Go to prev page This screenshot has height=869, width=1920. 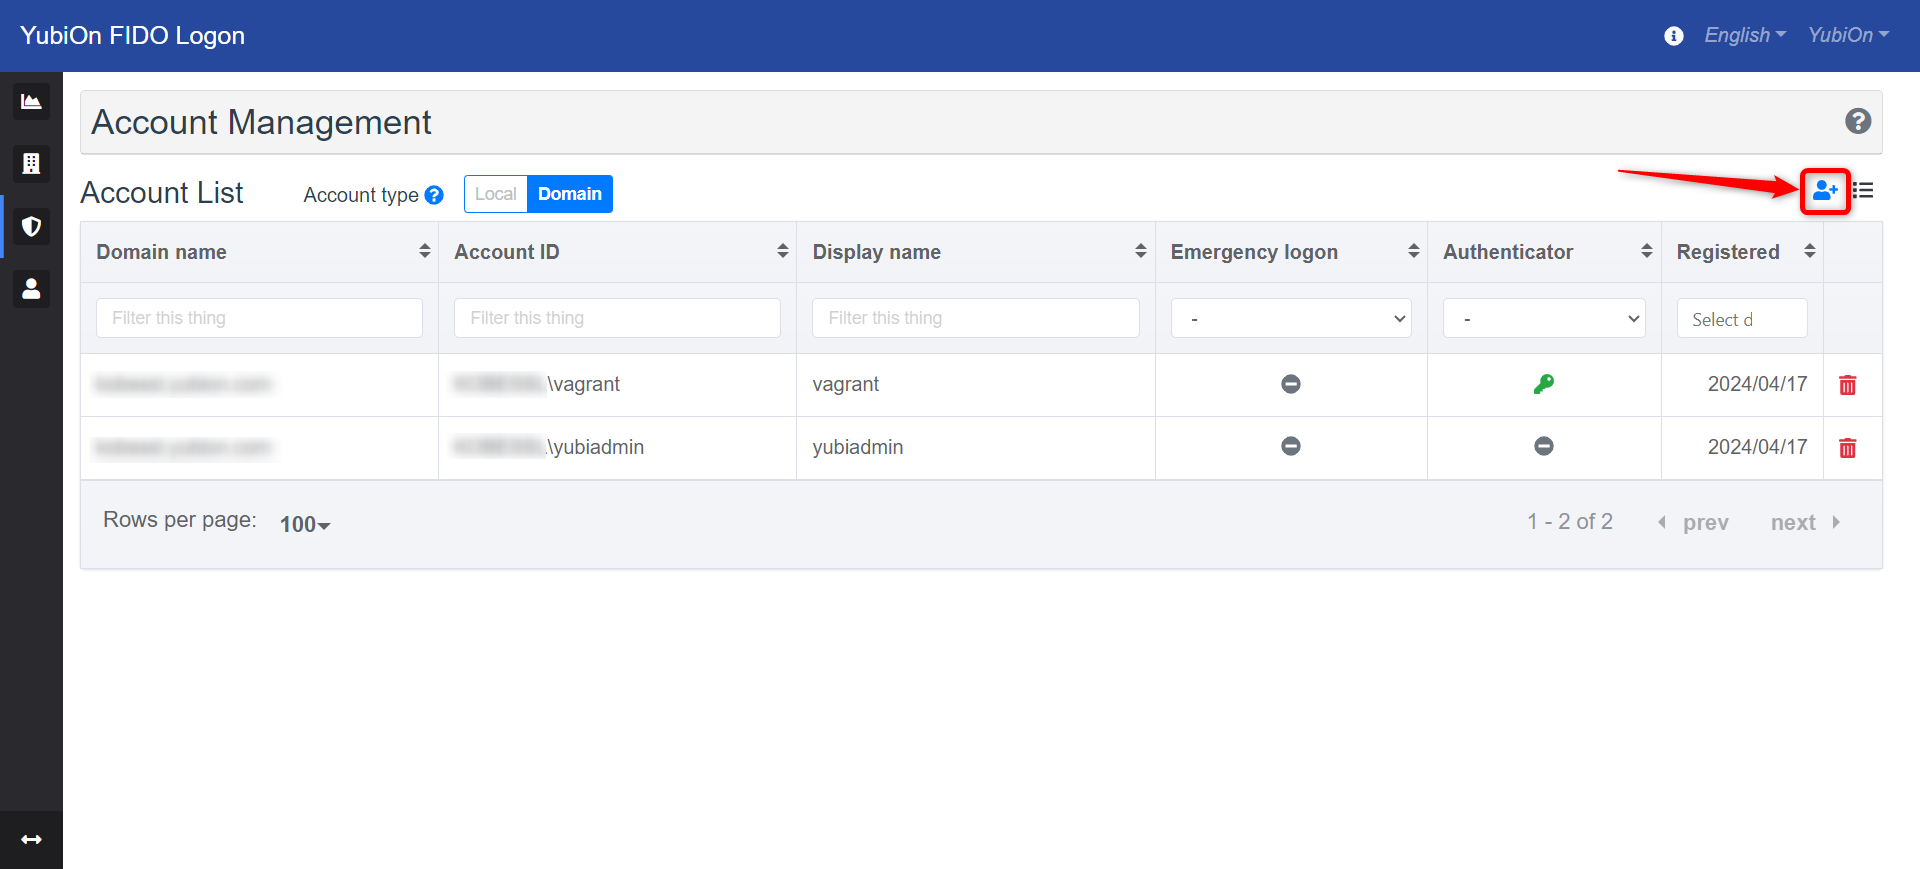pos(1693,522)
